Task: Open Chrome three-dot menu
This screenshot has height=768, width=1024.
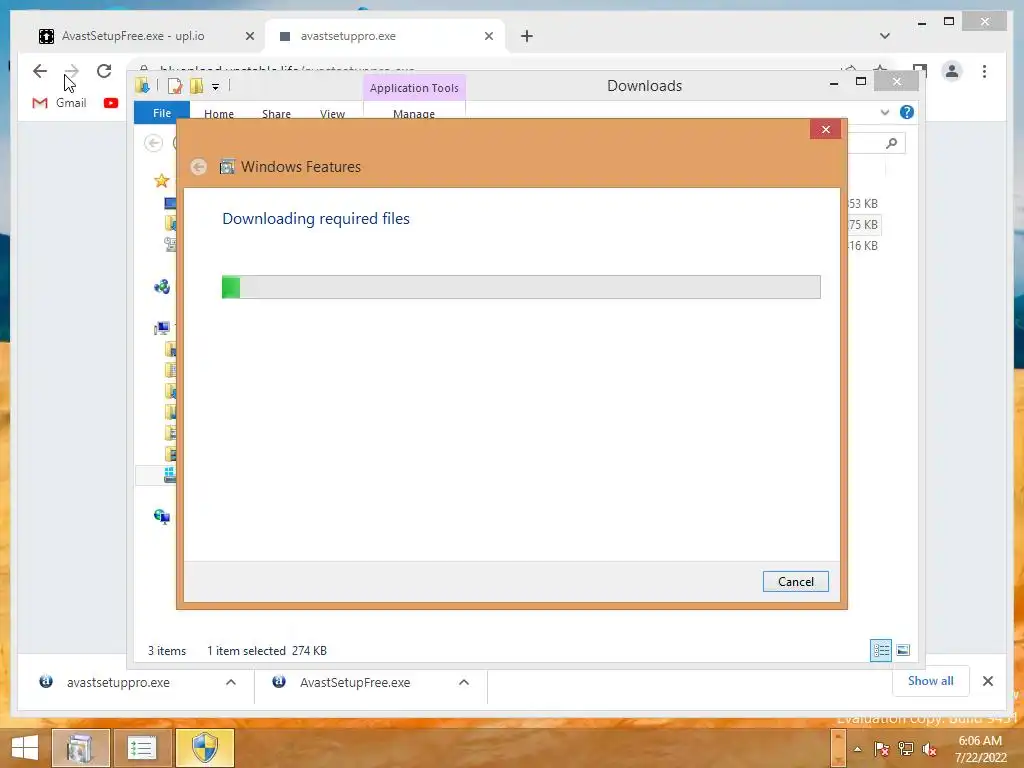Action: [984, 71]
